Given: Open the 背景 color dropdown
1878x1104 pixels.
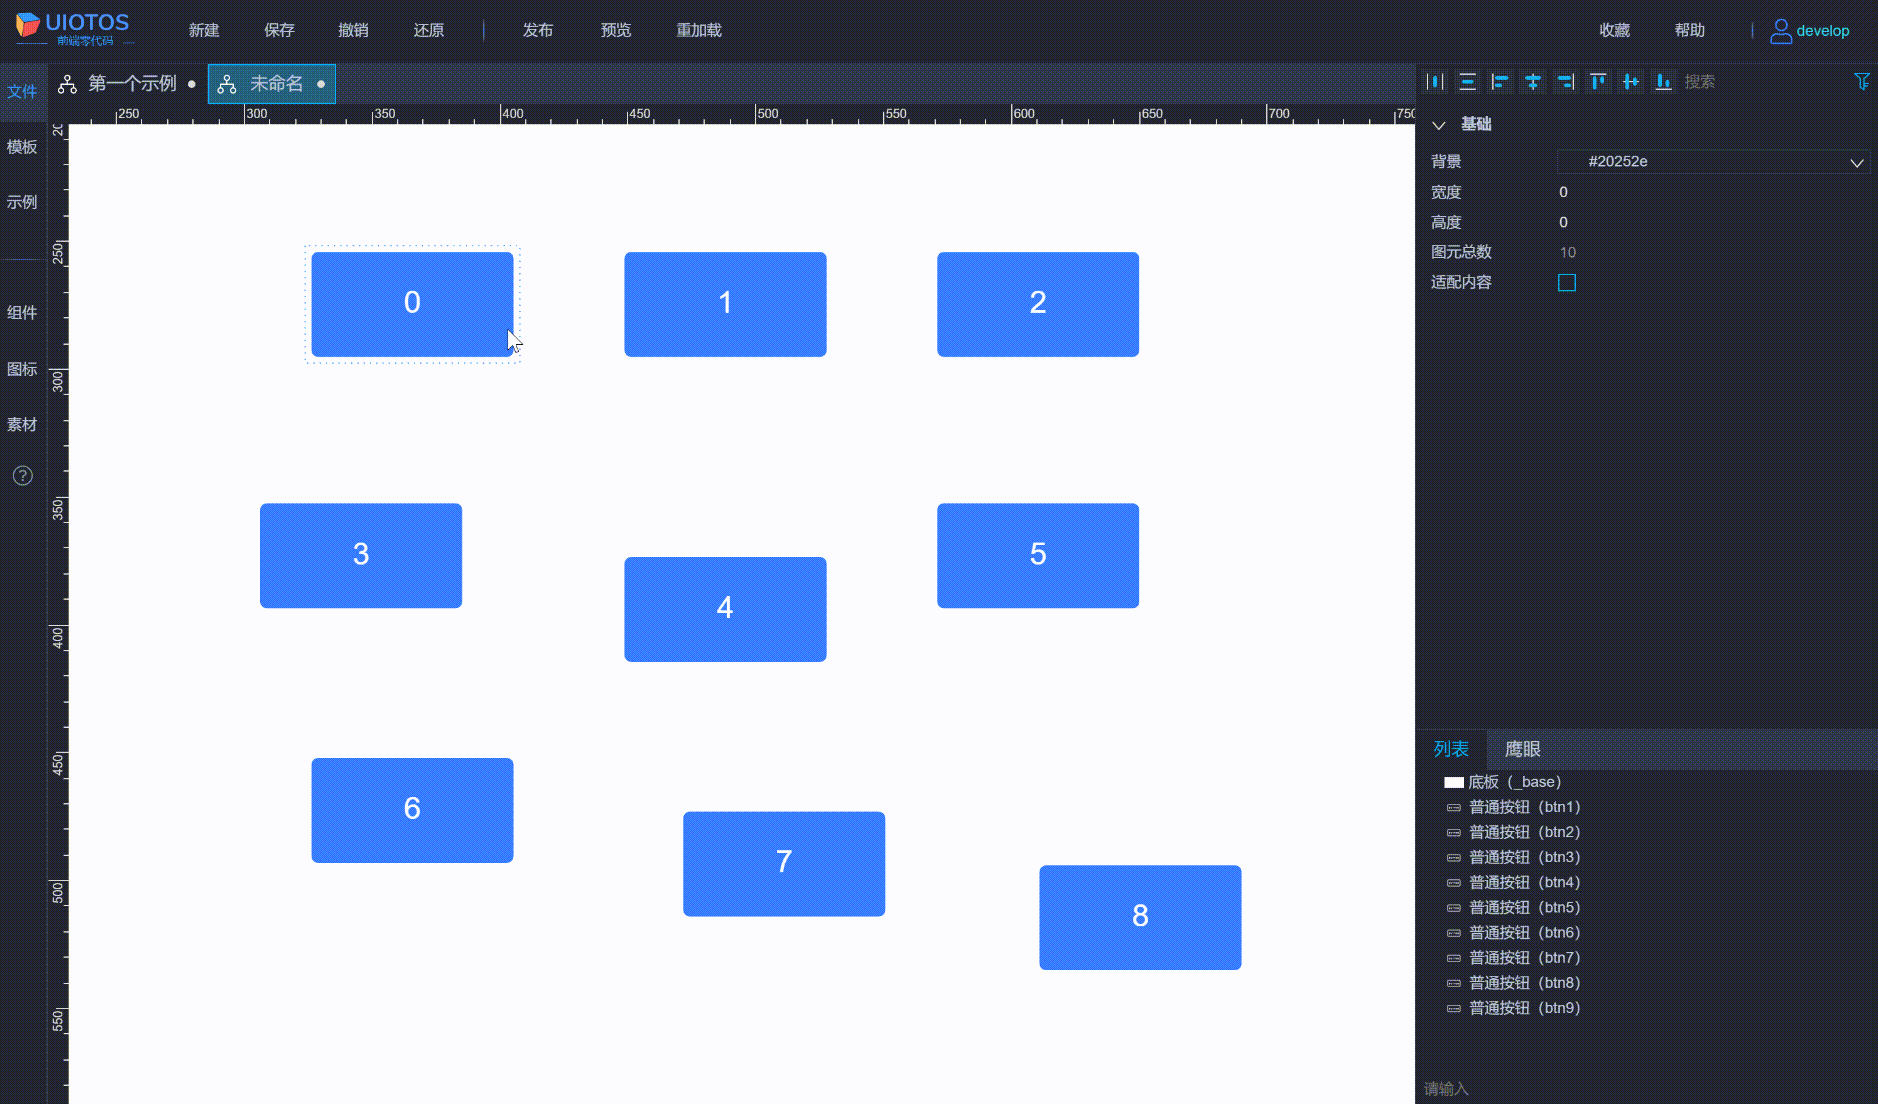Looking at the screenshot, I should point(1713,162).
